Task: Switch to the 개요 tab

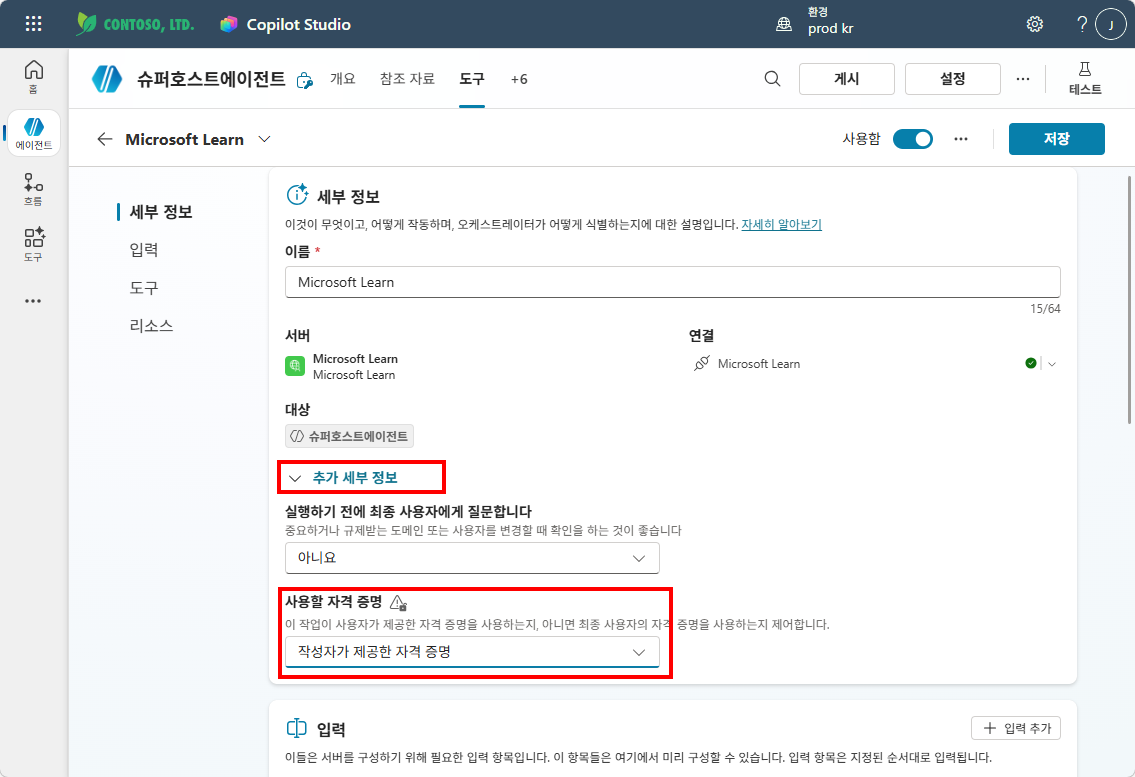Action: (x=343, y=79)
